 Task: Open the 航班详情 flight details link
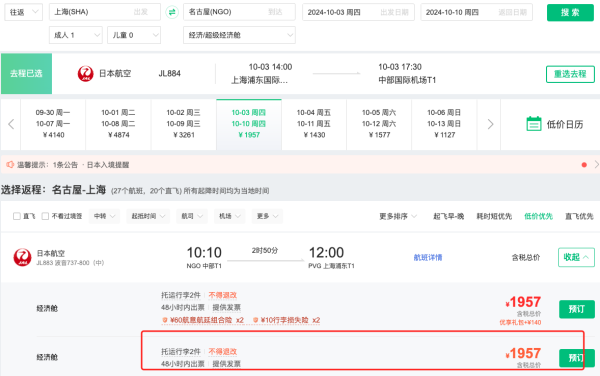[x=428, y=257]
